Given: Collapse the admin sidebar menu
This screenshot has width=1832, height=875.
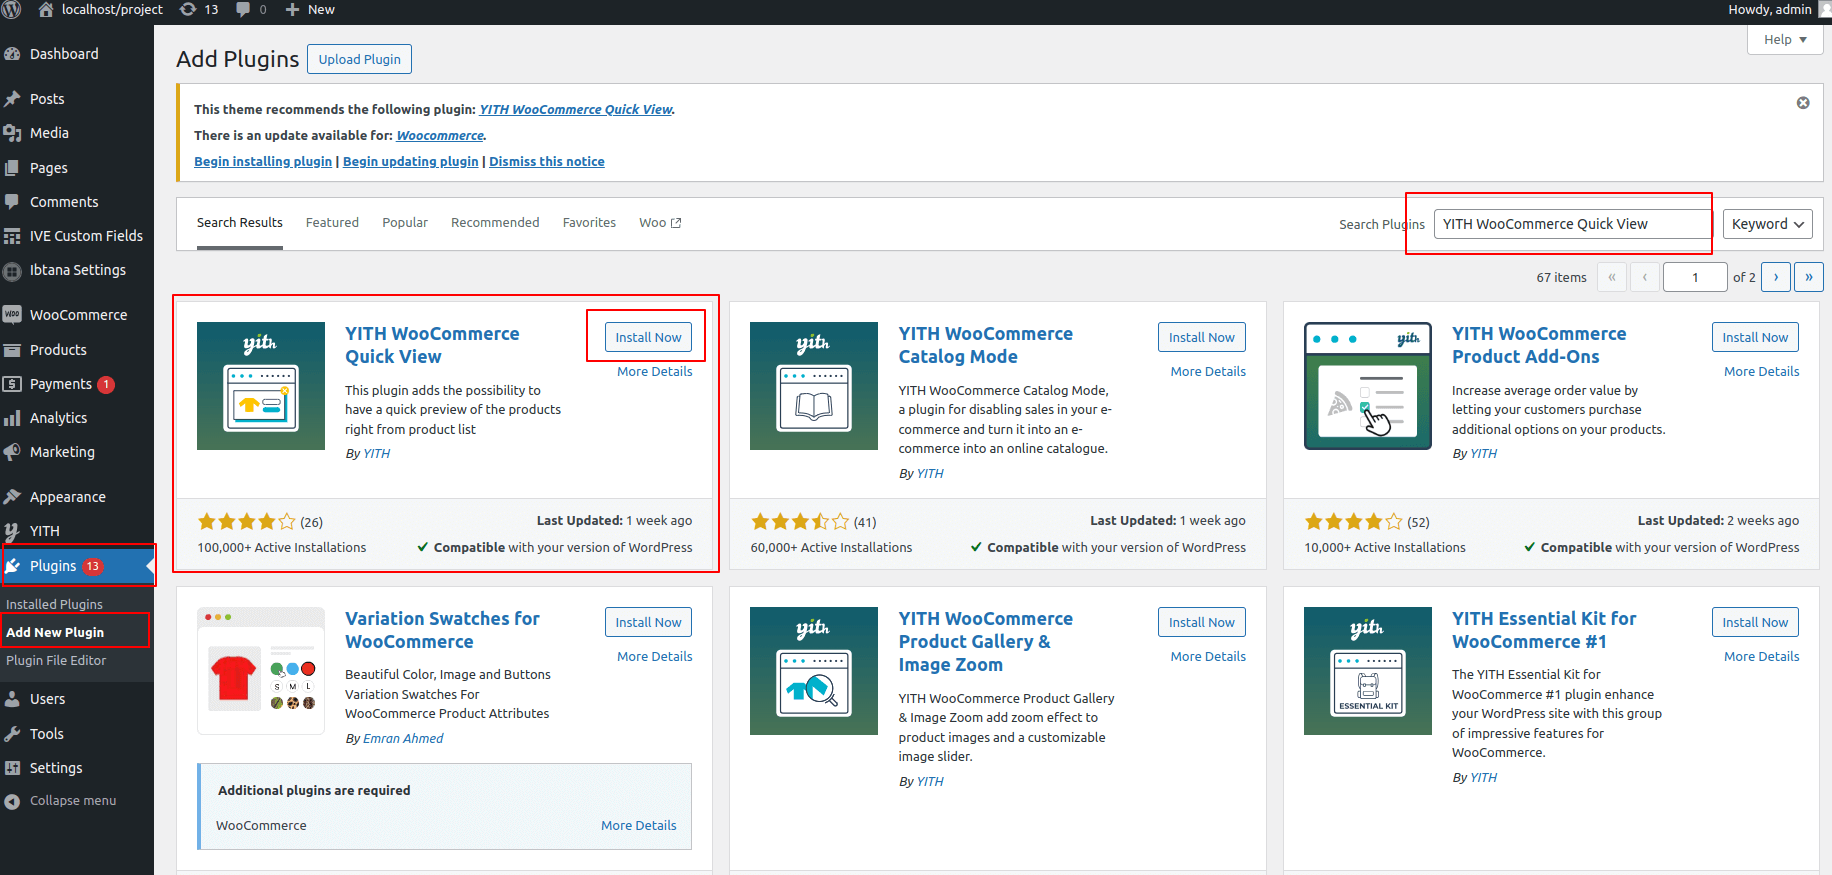Looking at the screenshot, I should [72, 801].
